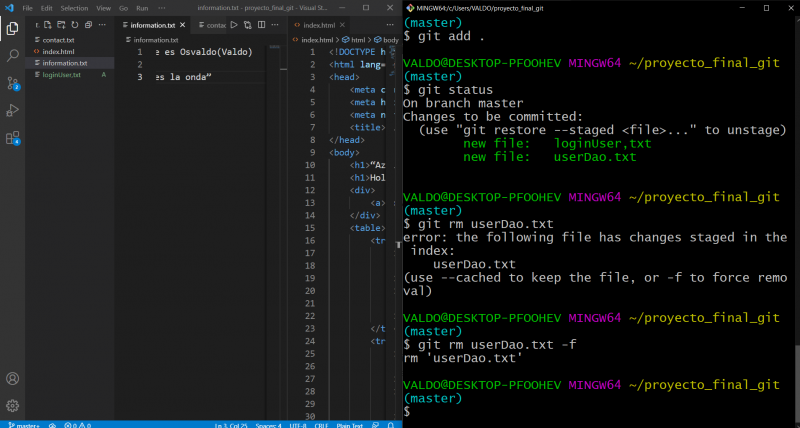Open the Run and Debug view
800x428 pixels.
click(12, 110)
